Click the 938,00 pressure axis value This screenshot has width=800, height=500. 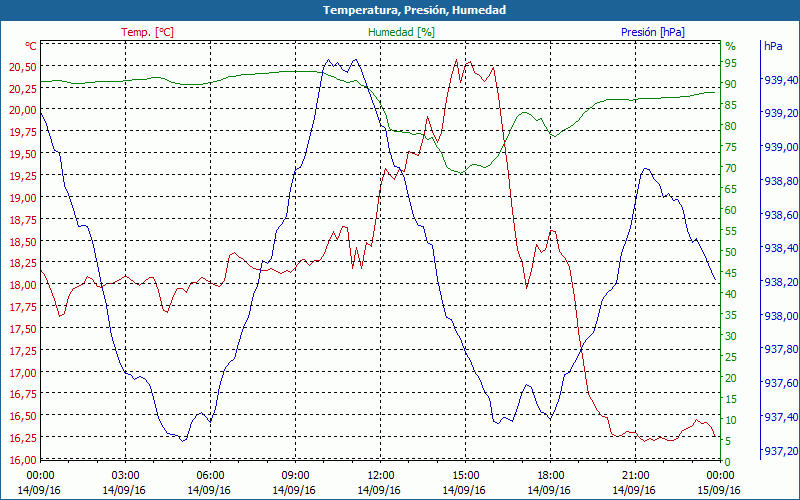[x=779, y=316]
